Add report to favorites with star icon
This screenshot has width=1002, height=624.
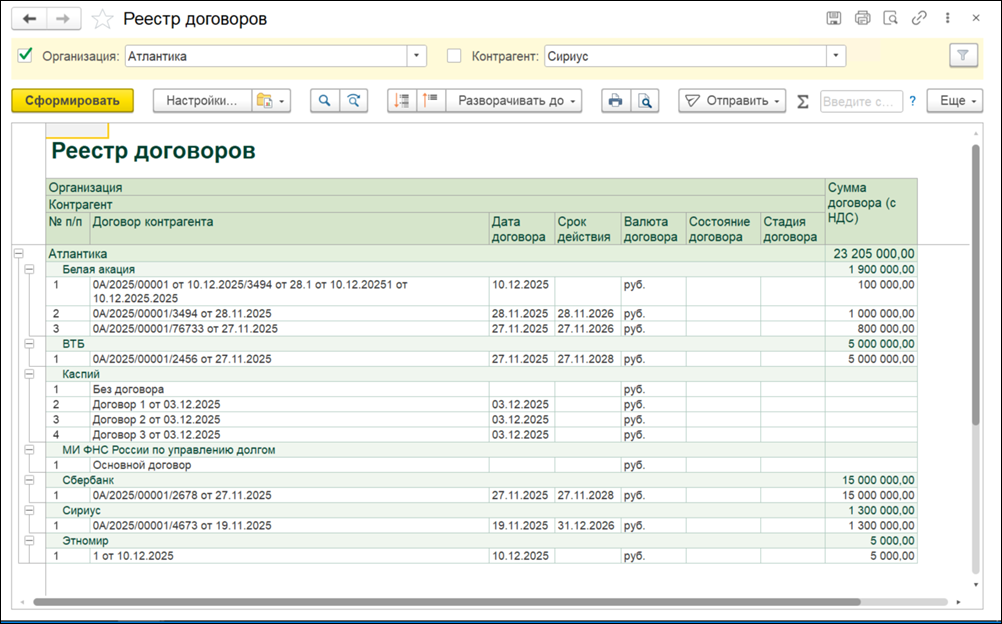pyautogui.click(x=102, y=19)
